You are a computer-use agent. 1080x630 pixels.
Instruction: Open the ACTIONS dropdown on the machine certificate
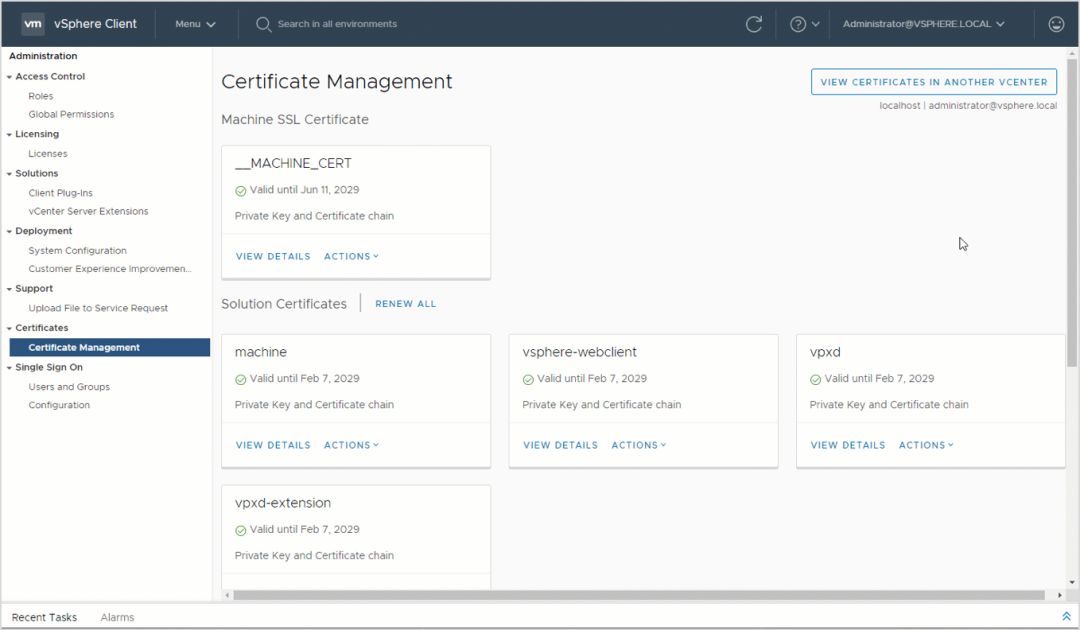(350, 445)
